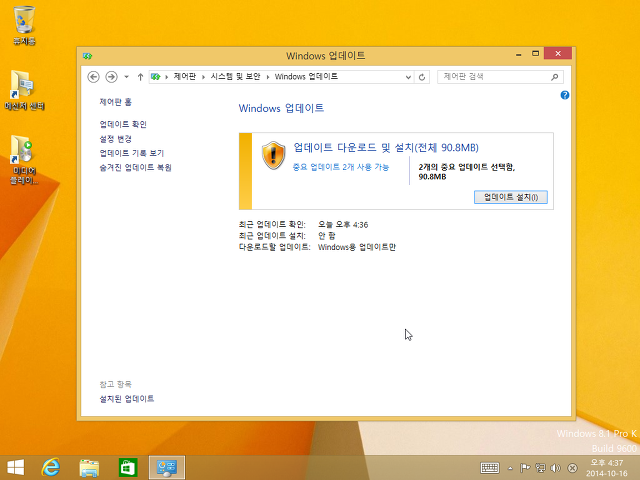This screenshot has height=480, width=640.
Task: Click the 오늘 오후 4:36 value
Action: [343, 224]
